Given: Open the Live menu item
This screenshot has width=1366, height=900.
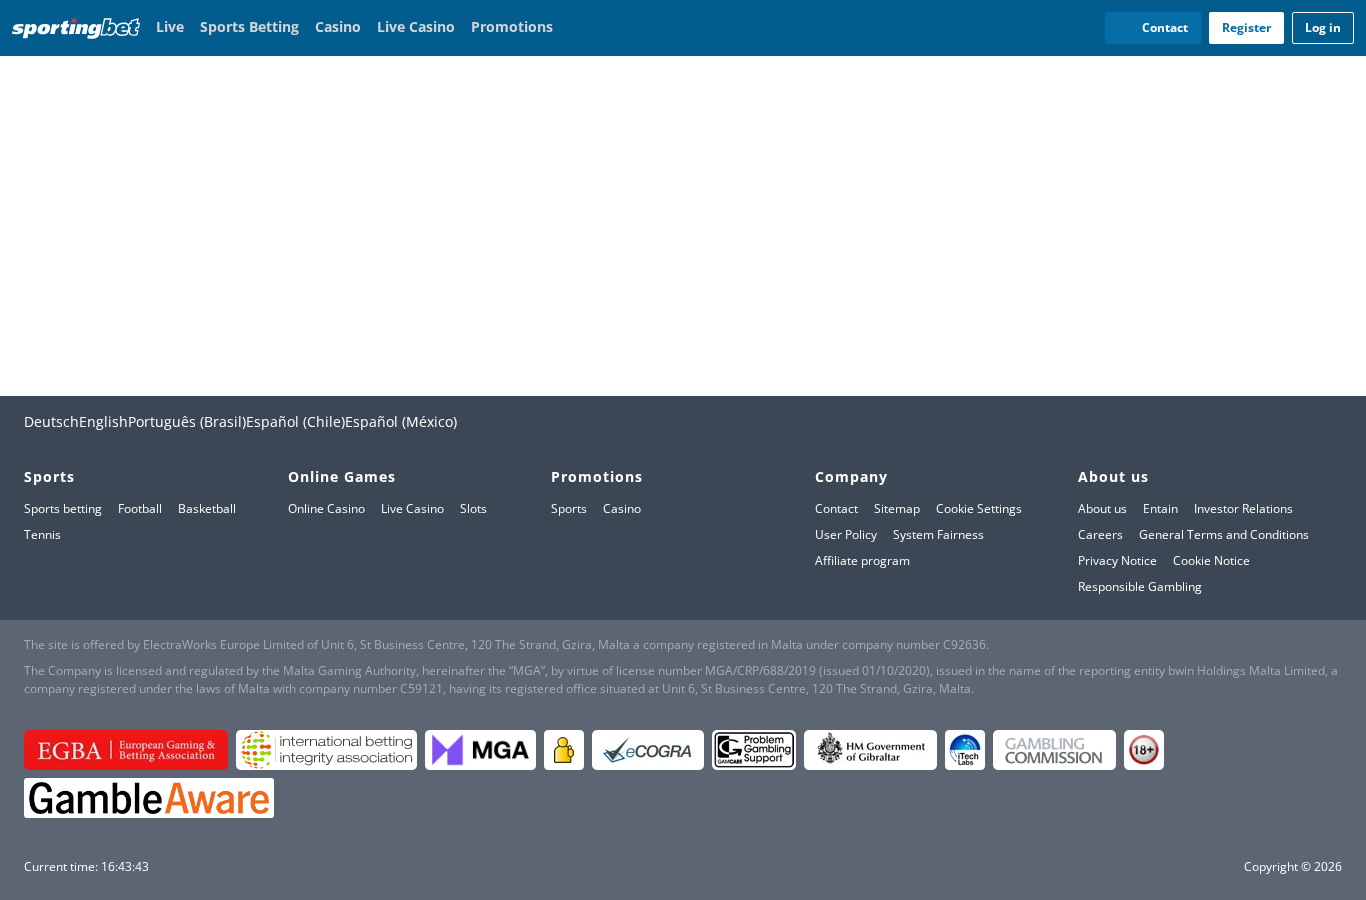Looking at the screenshot, I should (170, 27).
